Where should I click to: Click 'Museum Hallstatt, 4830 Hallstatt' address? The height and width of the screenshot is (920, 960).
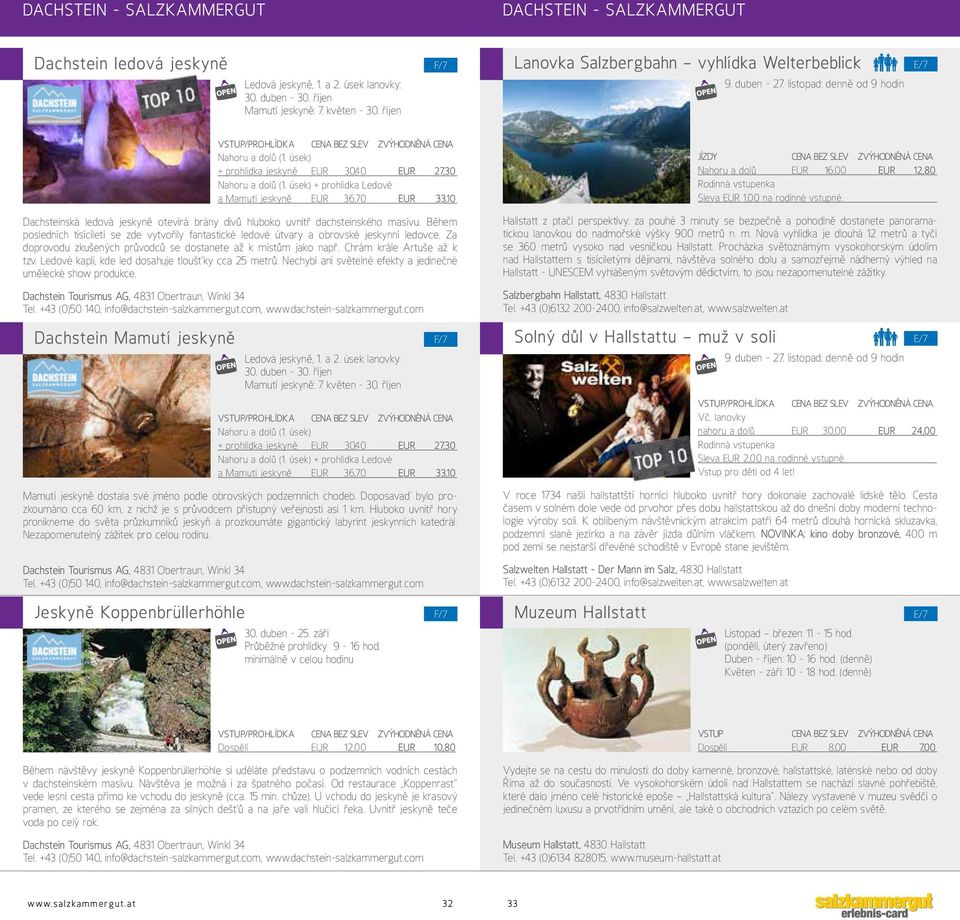pyautogui.click(x=574, y=845)
